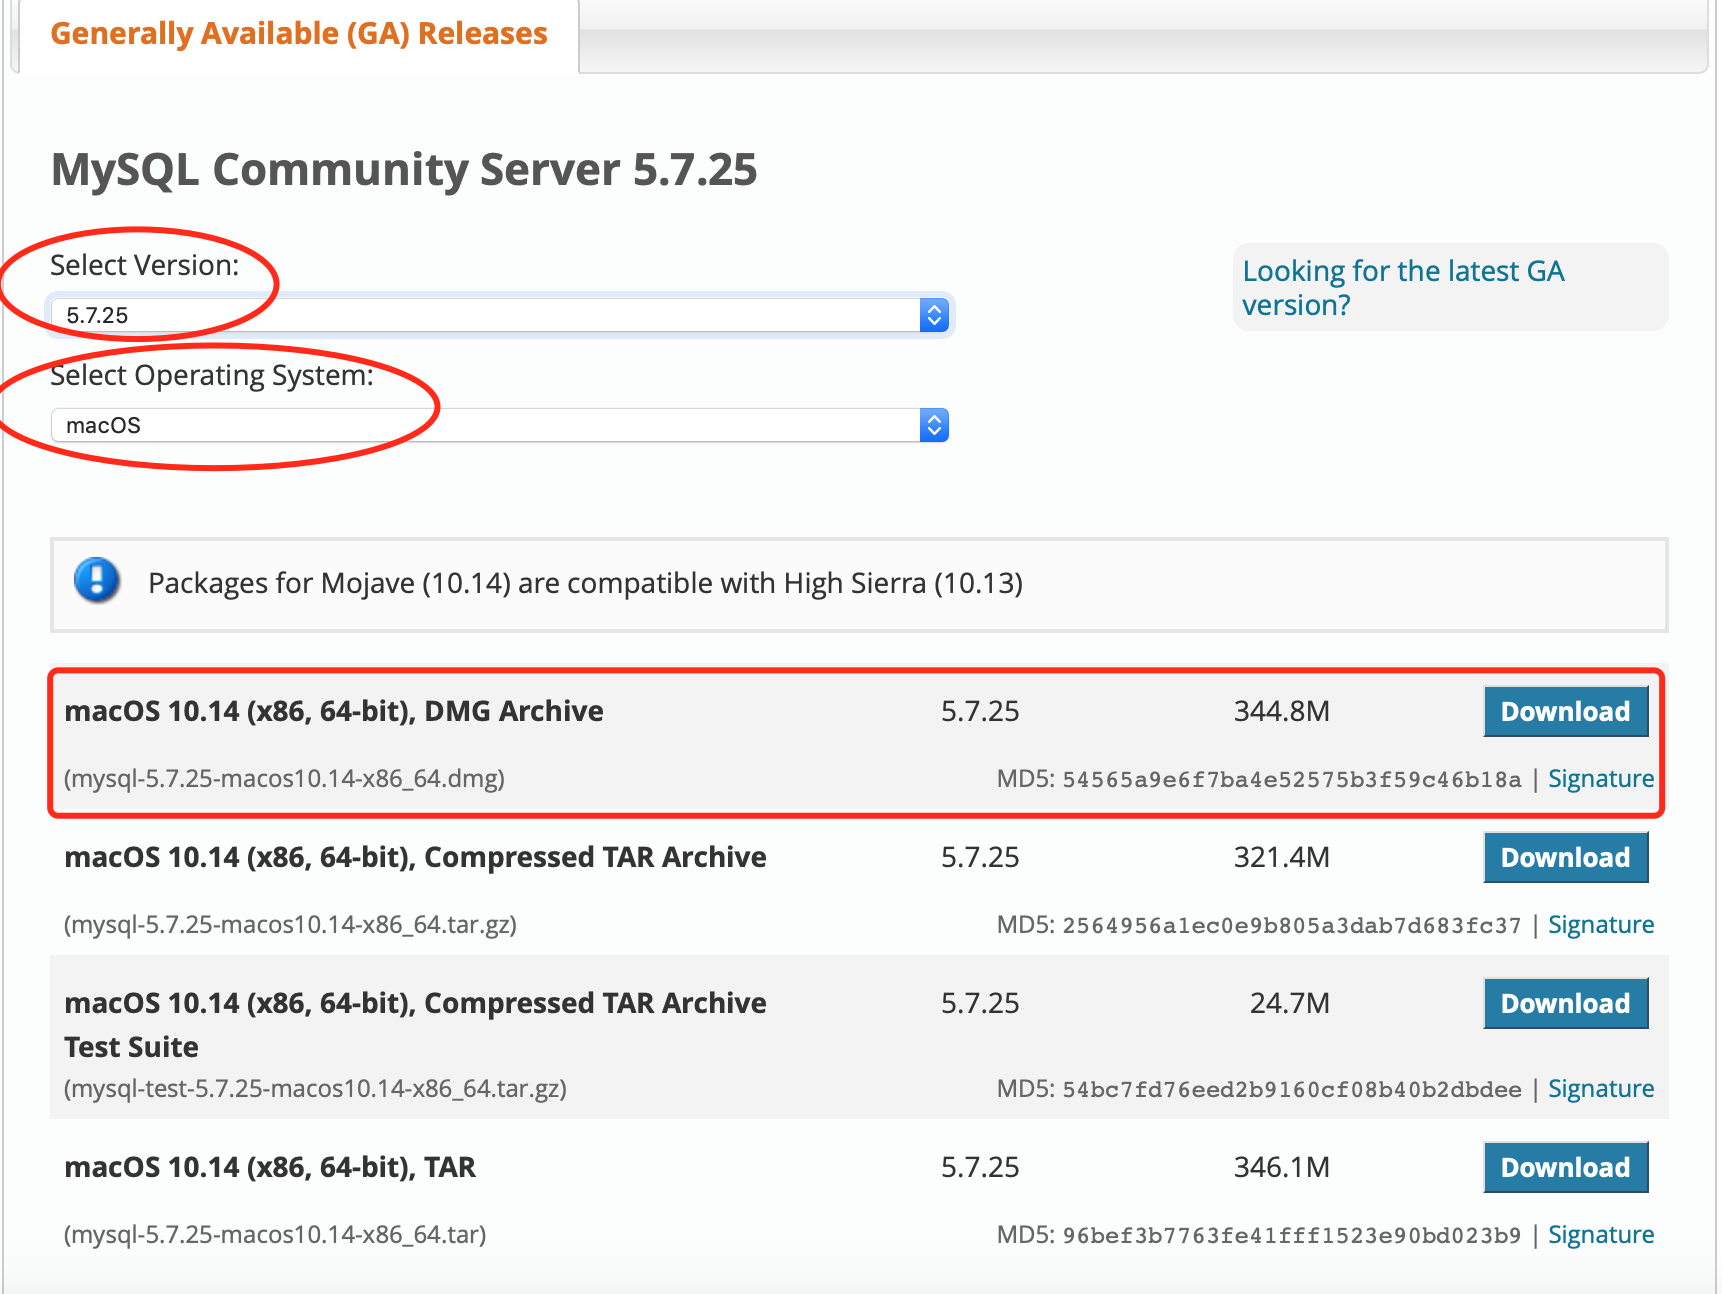The width and height of the screenshot is (1722, 1294).
Task: Open Signature link for mysql-5.7.25-macos10.14-x86_64.tar
Action: [x=1601, y=1235]
